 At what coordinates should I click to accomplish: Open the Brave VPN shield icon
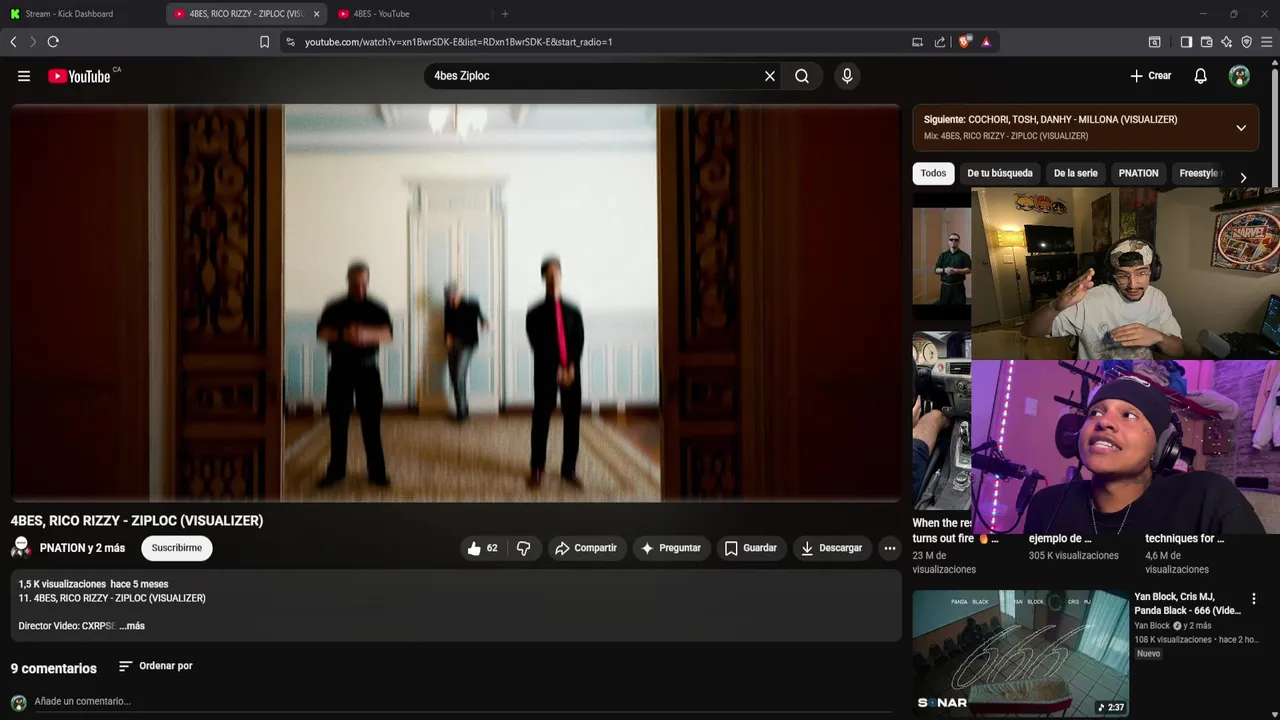(1246, 42)
